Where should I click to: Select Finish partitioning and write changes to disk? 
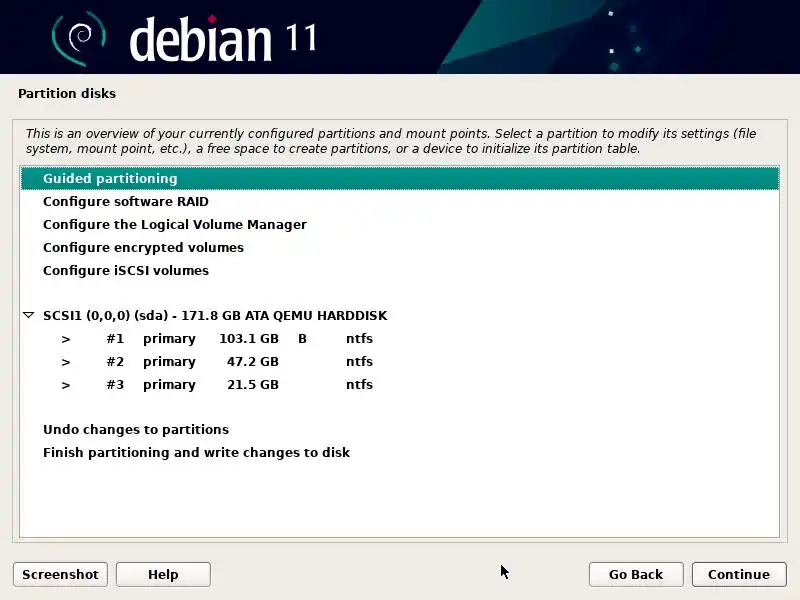pos(400,453)
